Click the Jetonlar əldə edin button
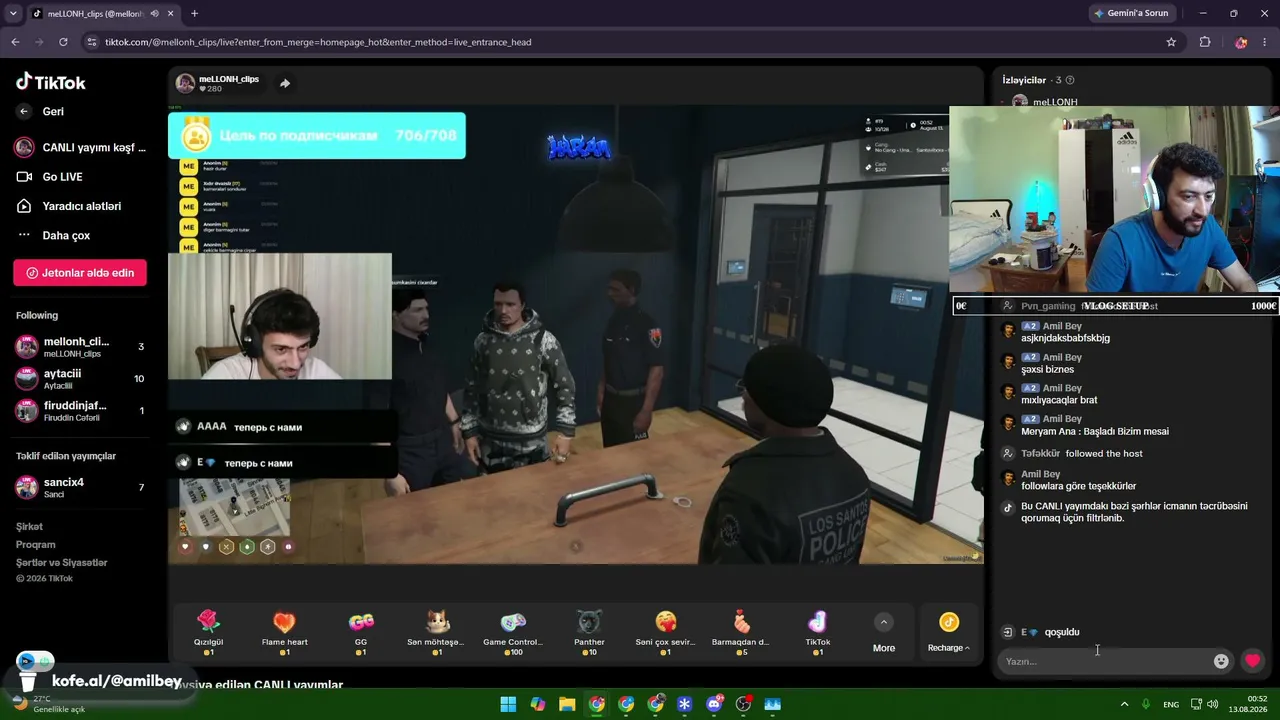 [x=80, y=273]
